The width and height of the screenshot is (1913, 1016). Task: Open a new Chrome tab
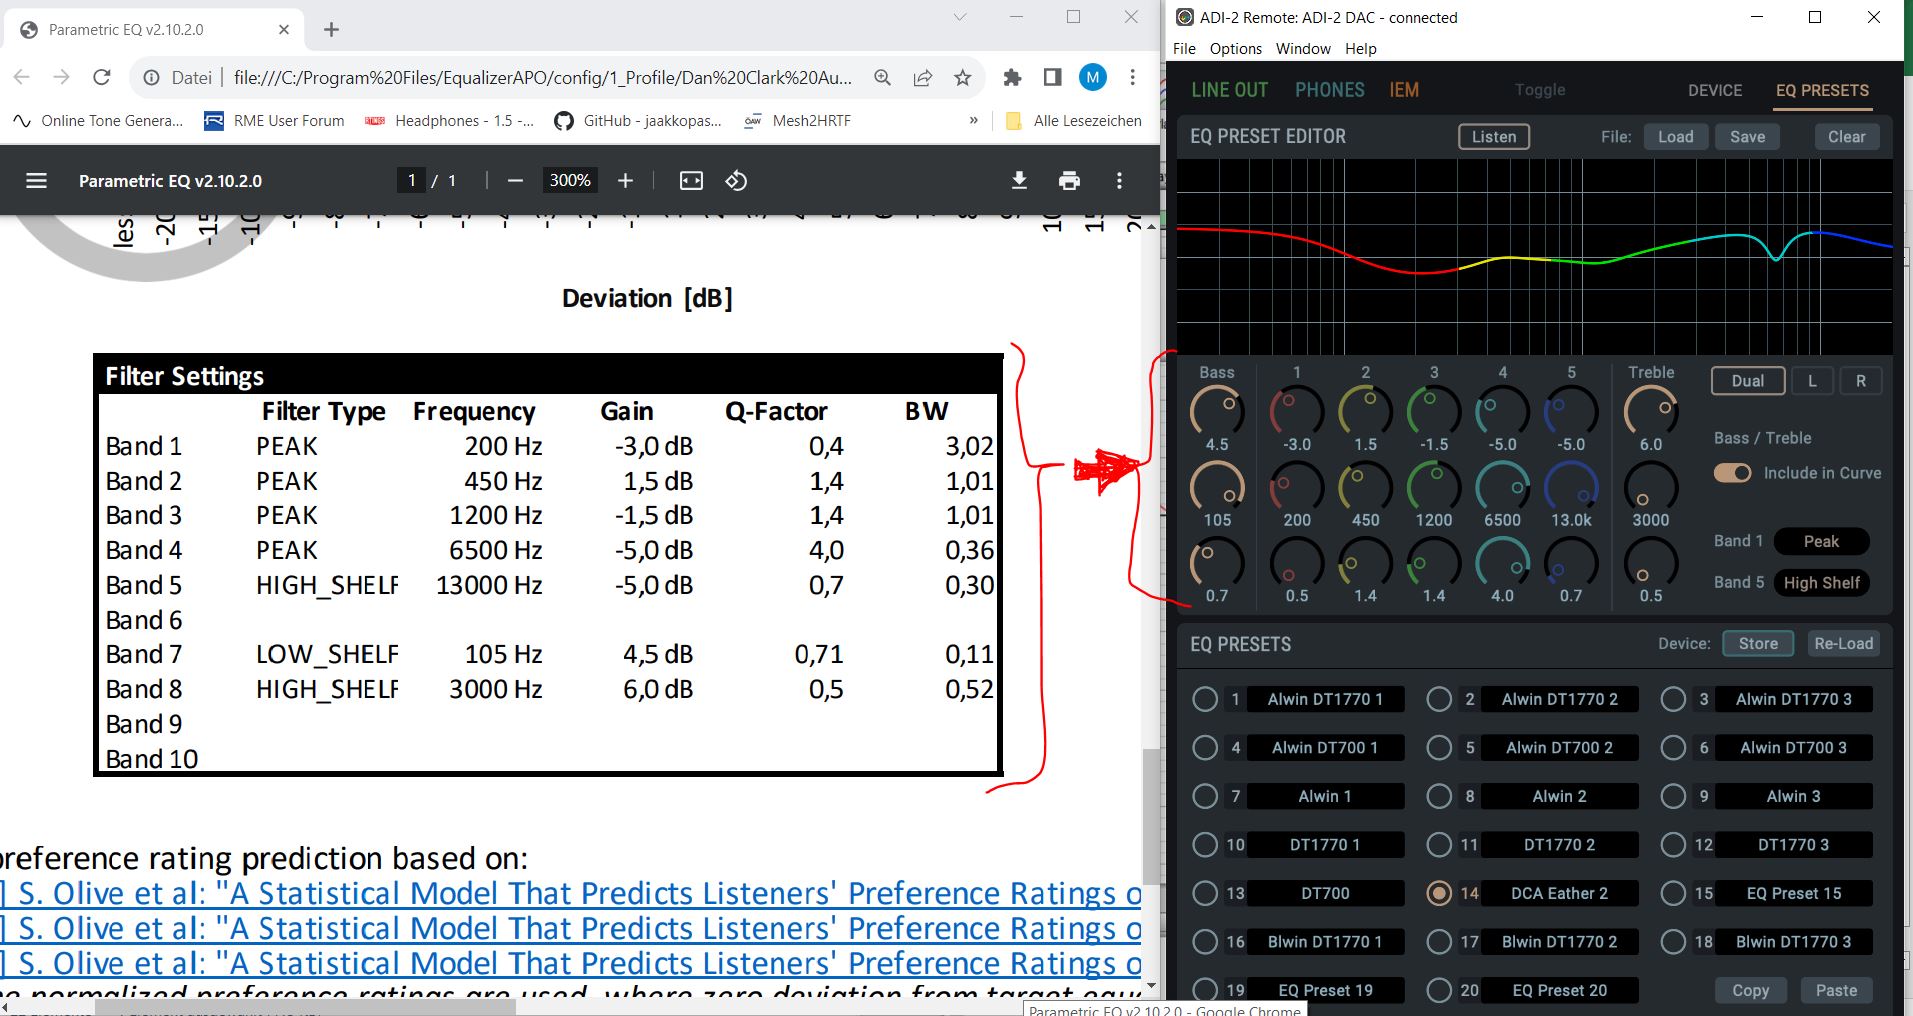(x=331, y=30)
